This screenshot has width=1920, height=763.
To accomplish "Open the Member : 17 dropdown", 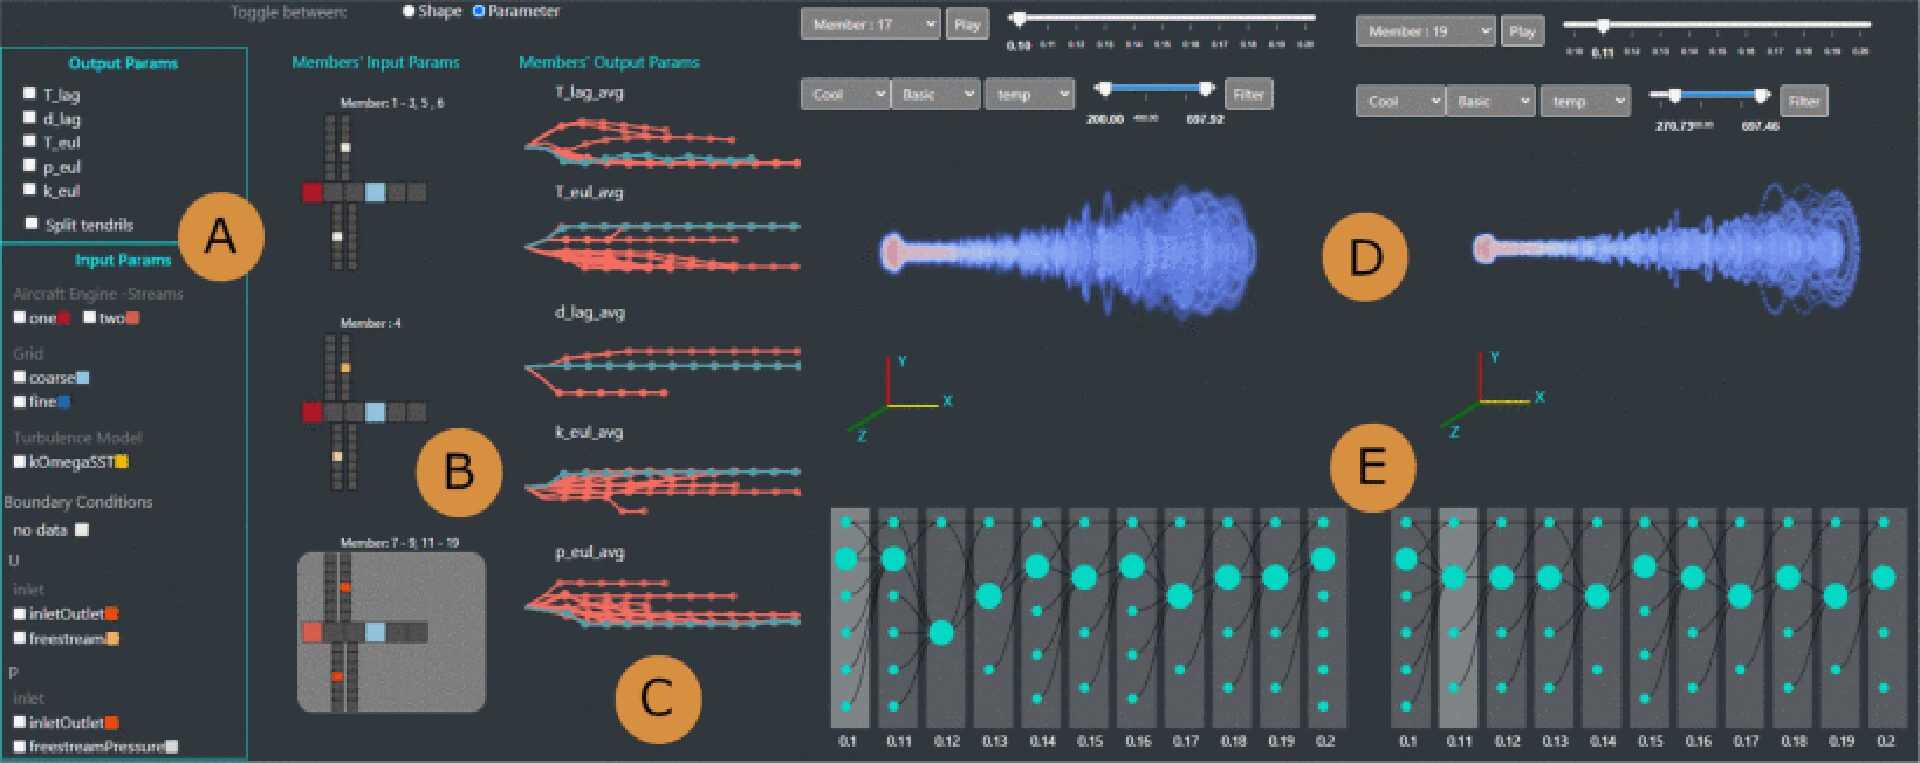I will pos(870,24).
